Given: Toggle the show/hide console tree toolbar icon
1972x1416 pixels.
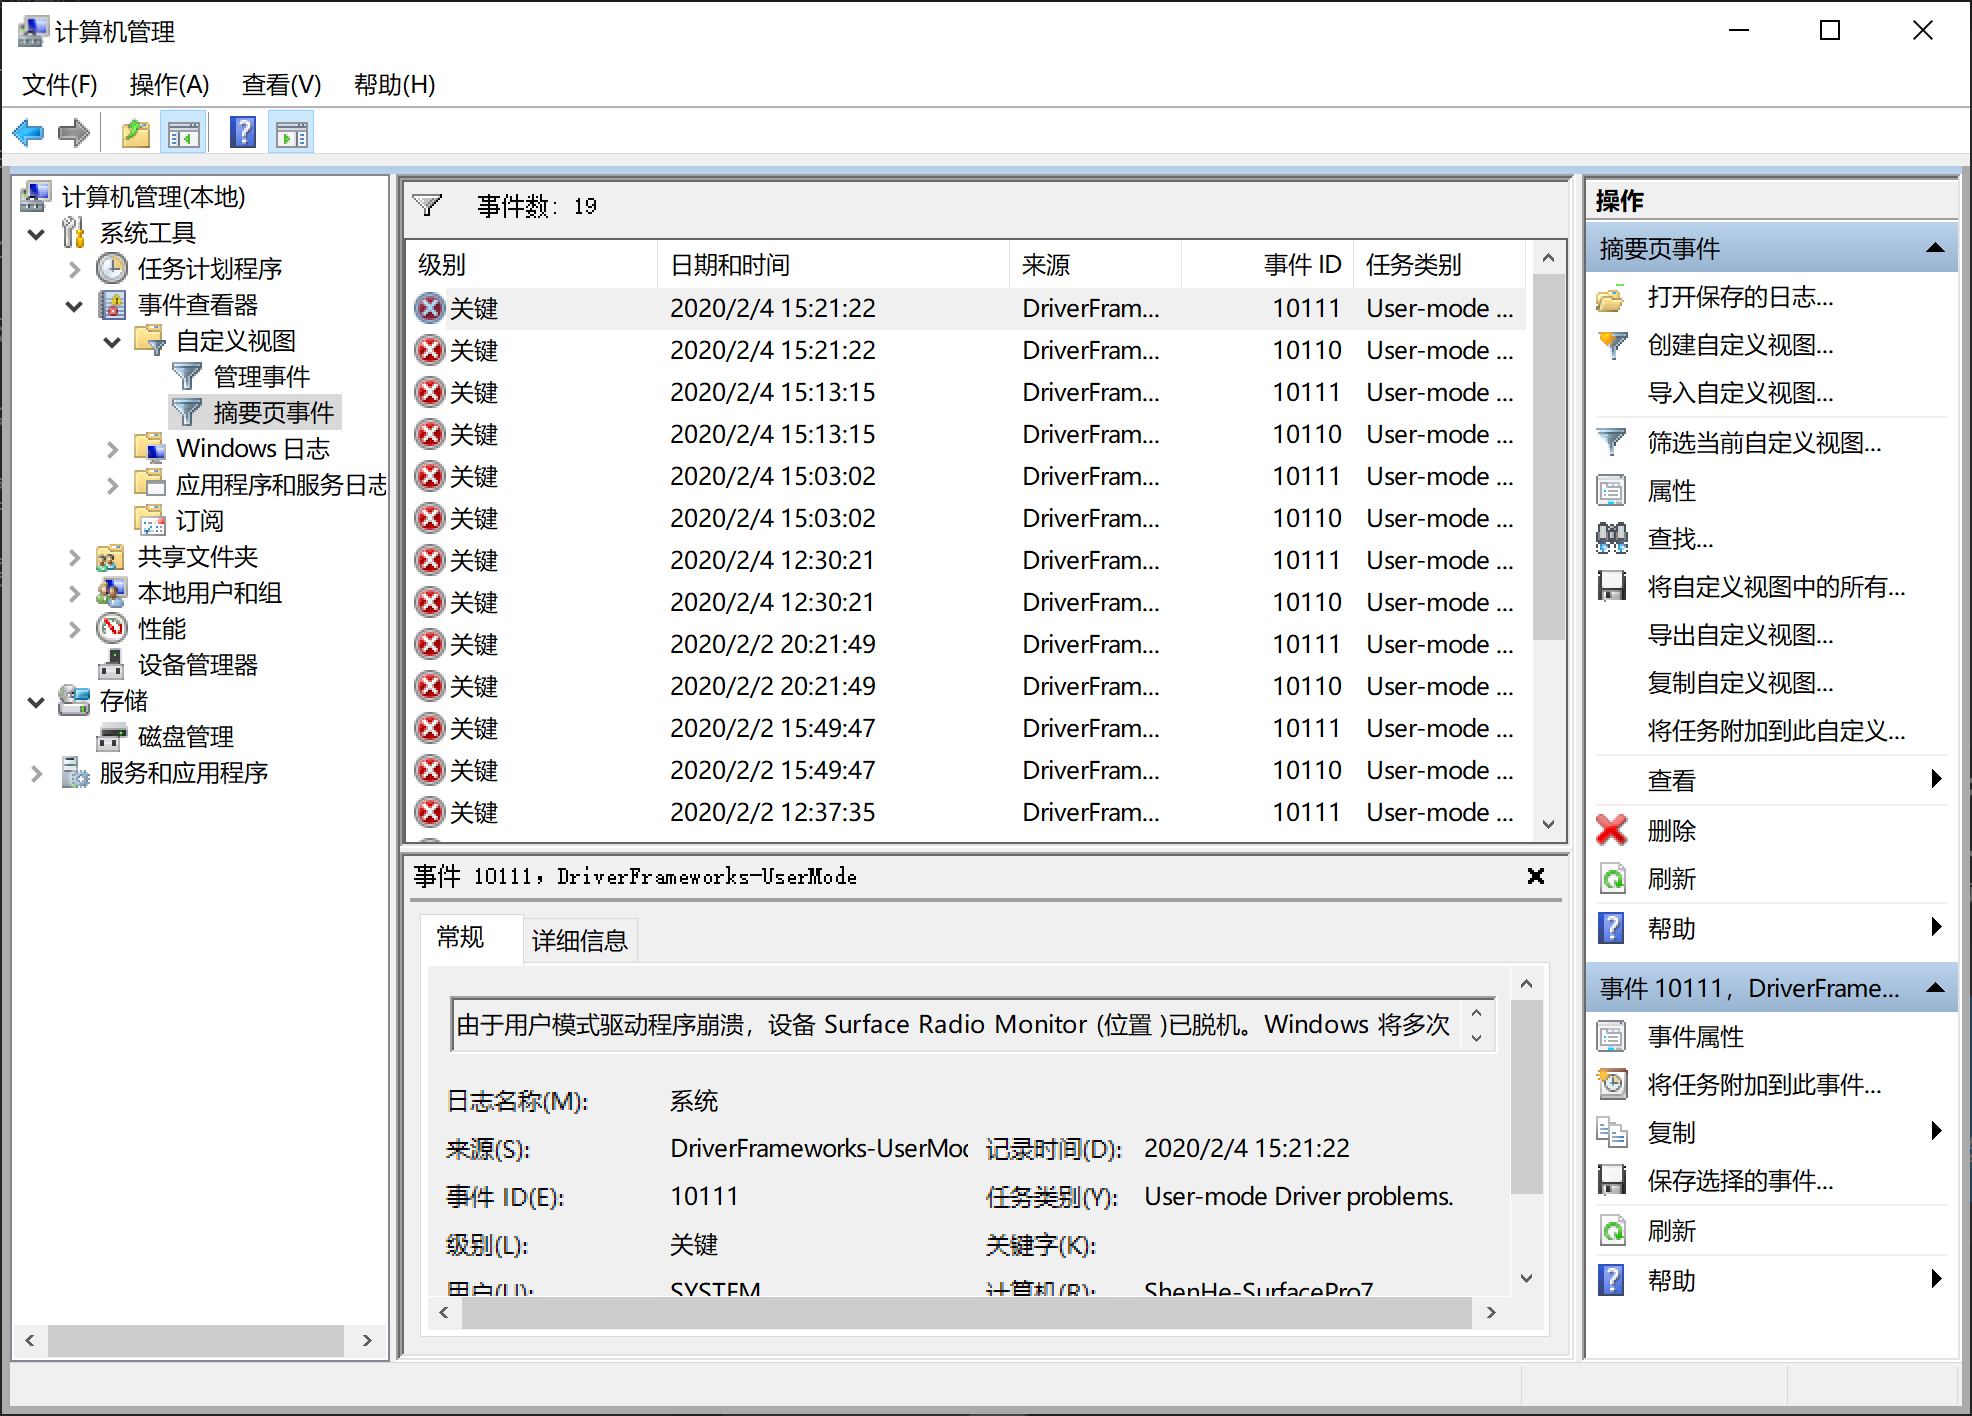Looking at the screenshot, I should pos(184,133).
